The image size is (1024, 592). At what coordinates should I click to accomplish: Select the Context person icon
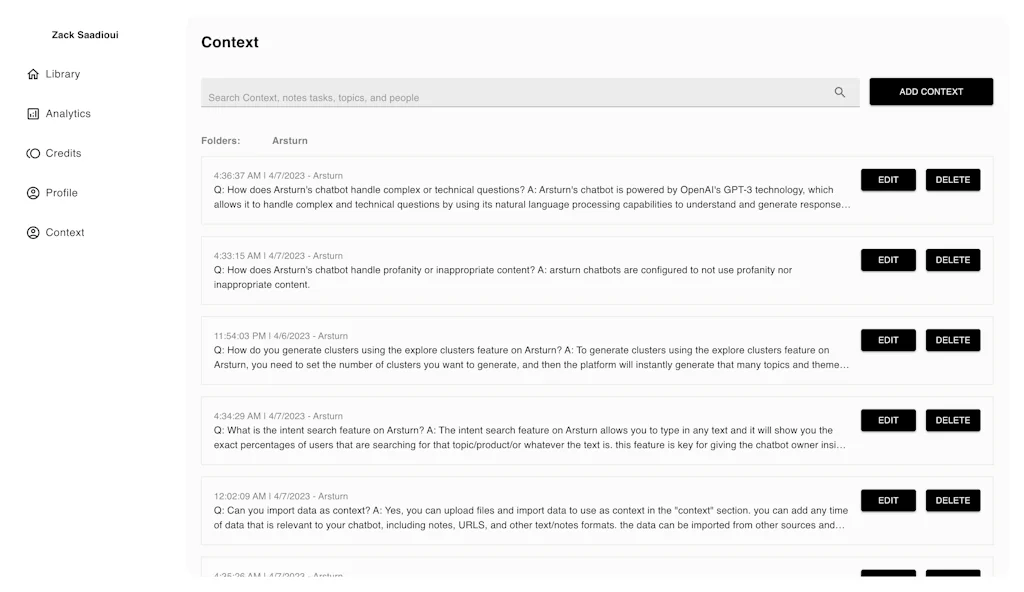click(32, 232)
